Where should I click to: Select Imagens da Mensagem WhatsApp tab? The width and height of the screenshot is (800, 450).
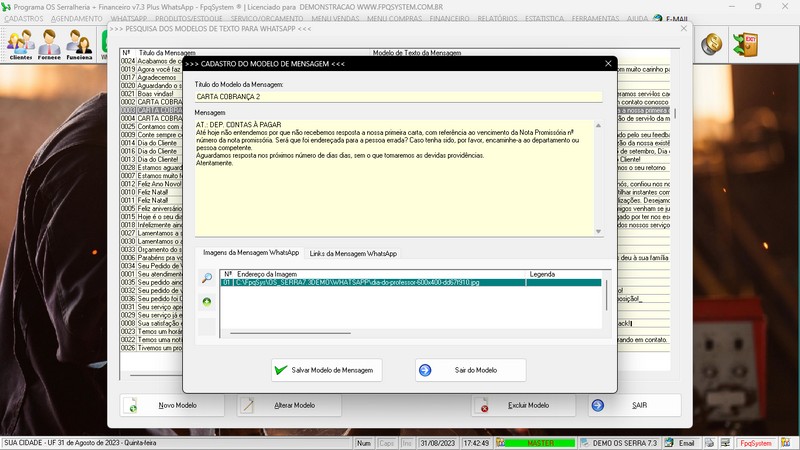pyautogui.click(x=251, y=253)
